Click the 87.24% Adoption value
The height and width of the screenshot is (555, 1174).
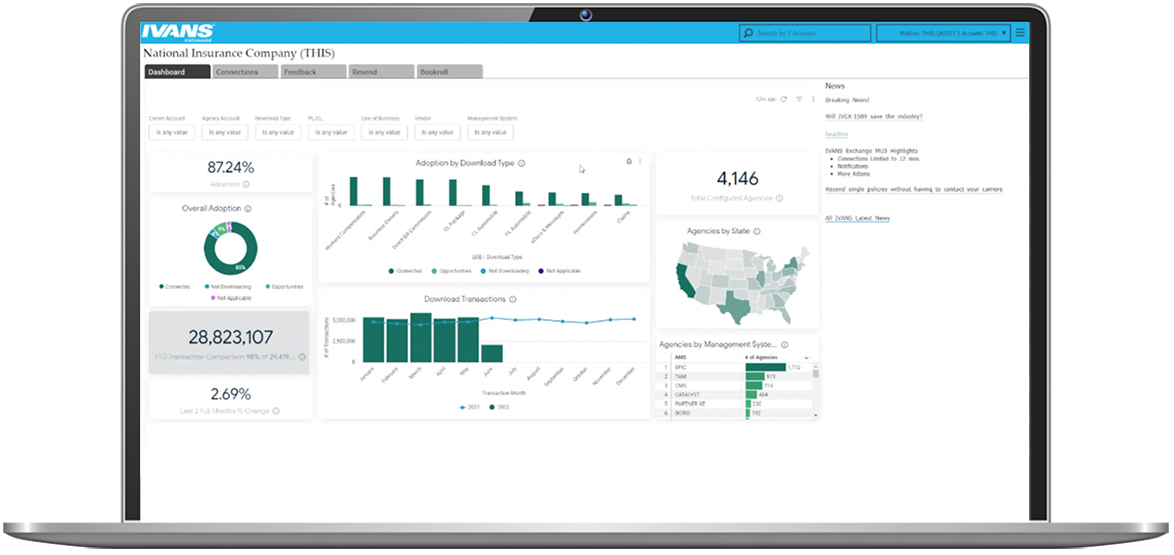point(231,167)
